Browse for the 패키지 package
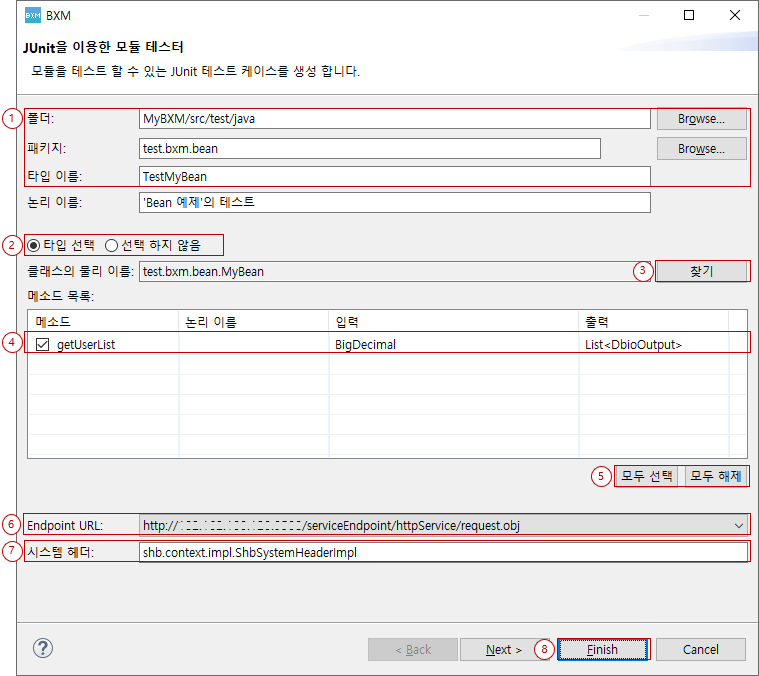This screenshot has width=759, height=676. (x=701, y=149)
